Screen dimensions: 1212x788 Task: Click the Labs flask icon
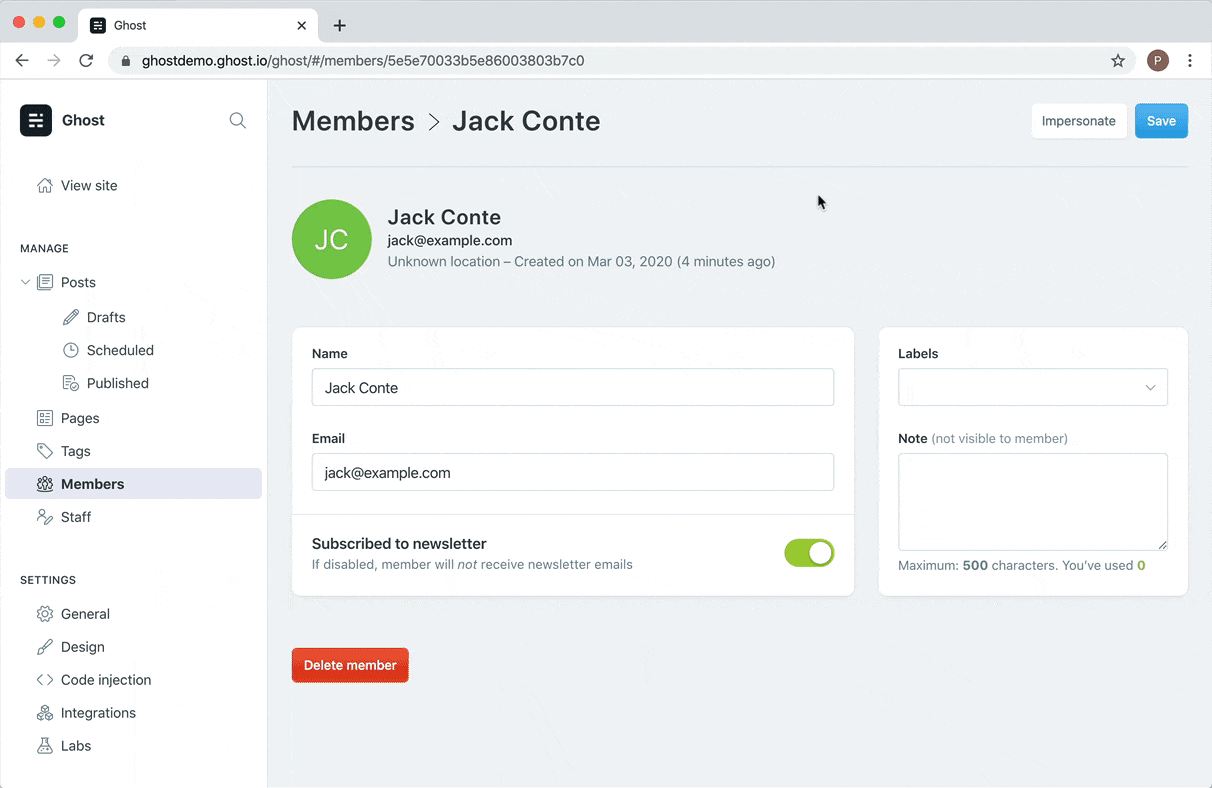click(x=45, y=746)
